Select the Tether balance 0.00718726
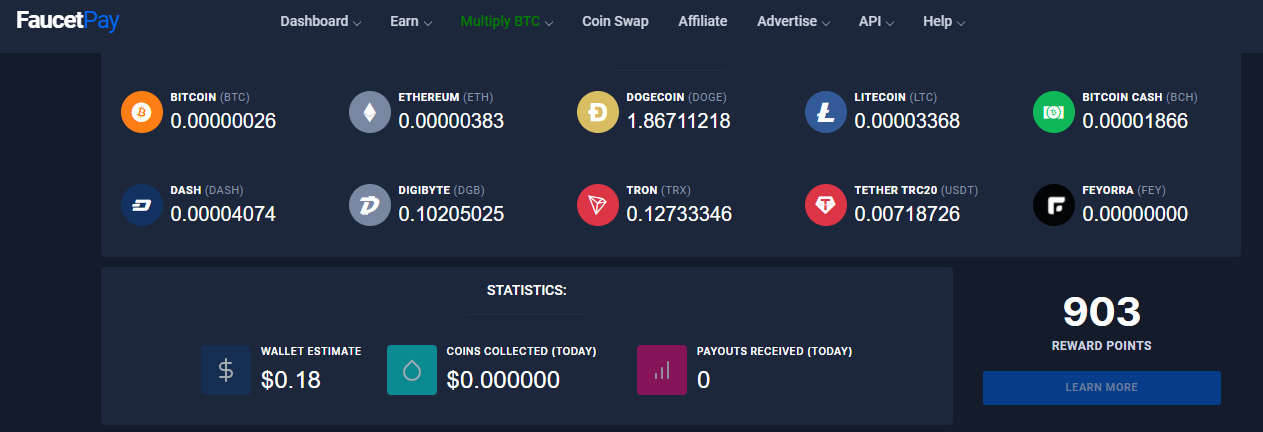Viewport: 1263px width, 432px height. (x=907, y=213)
